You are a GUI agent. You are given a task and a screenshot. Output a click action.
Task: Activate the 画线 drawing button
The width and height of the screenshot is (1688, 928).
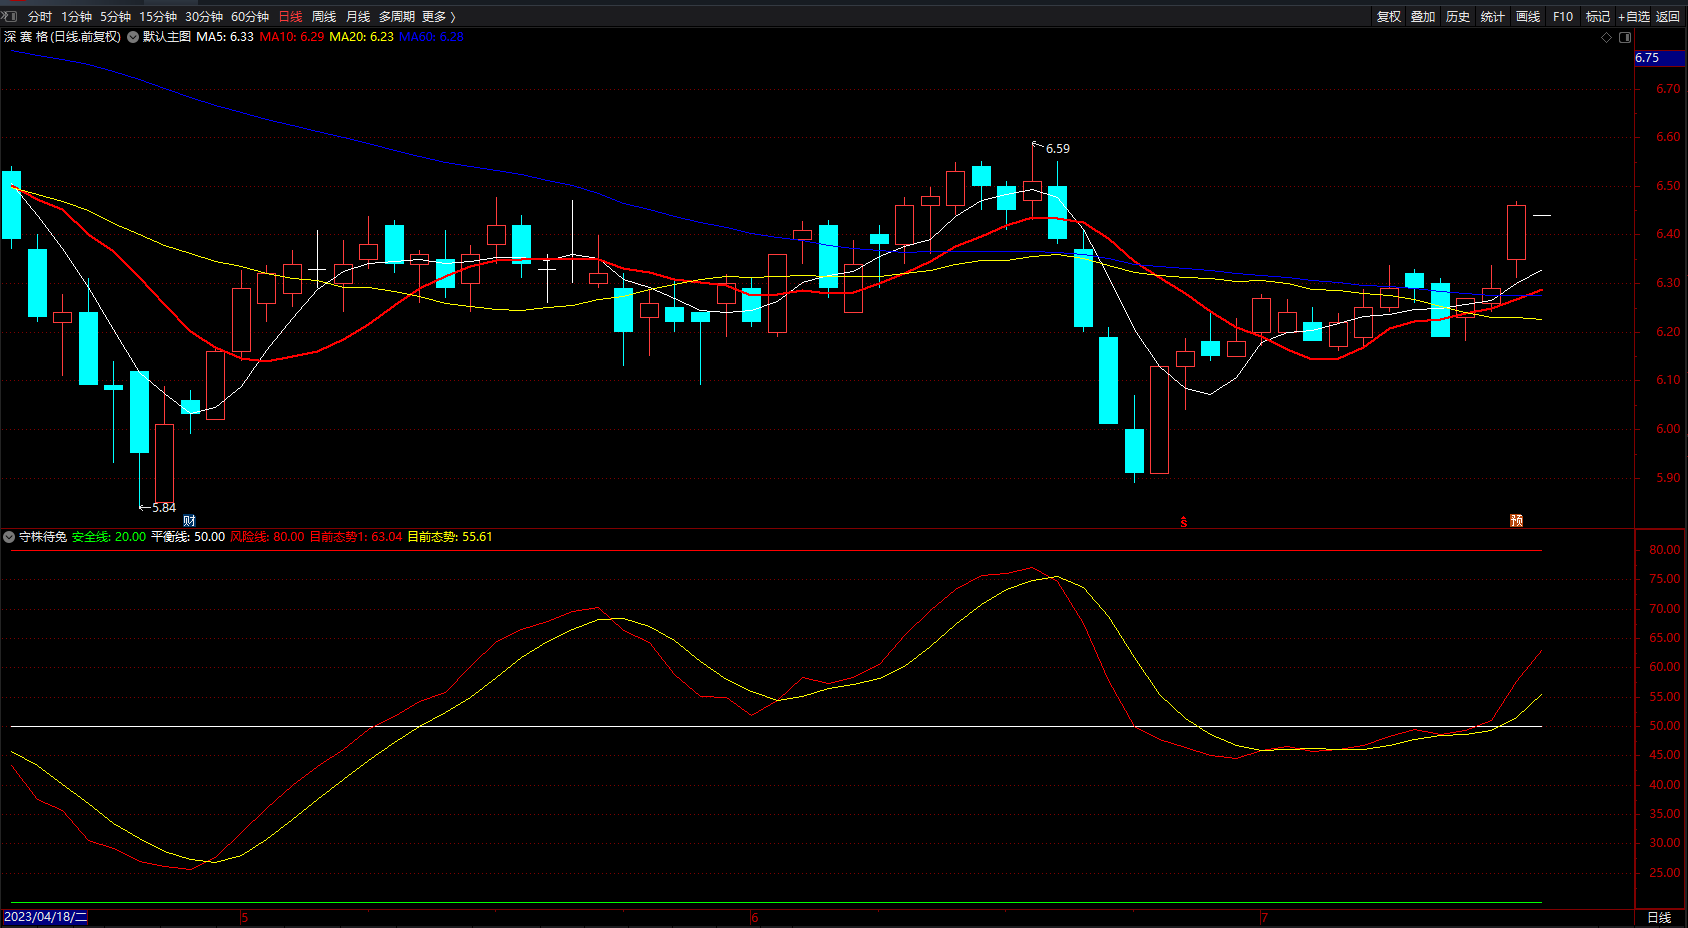point(1528,16)
